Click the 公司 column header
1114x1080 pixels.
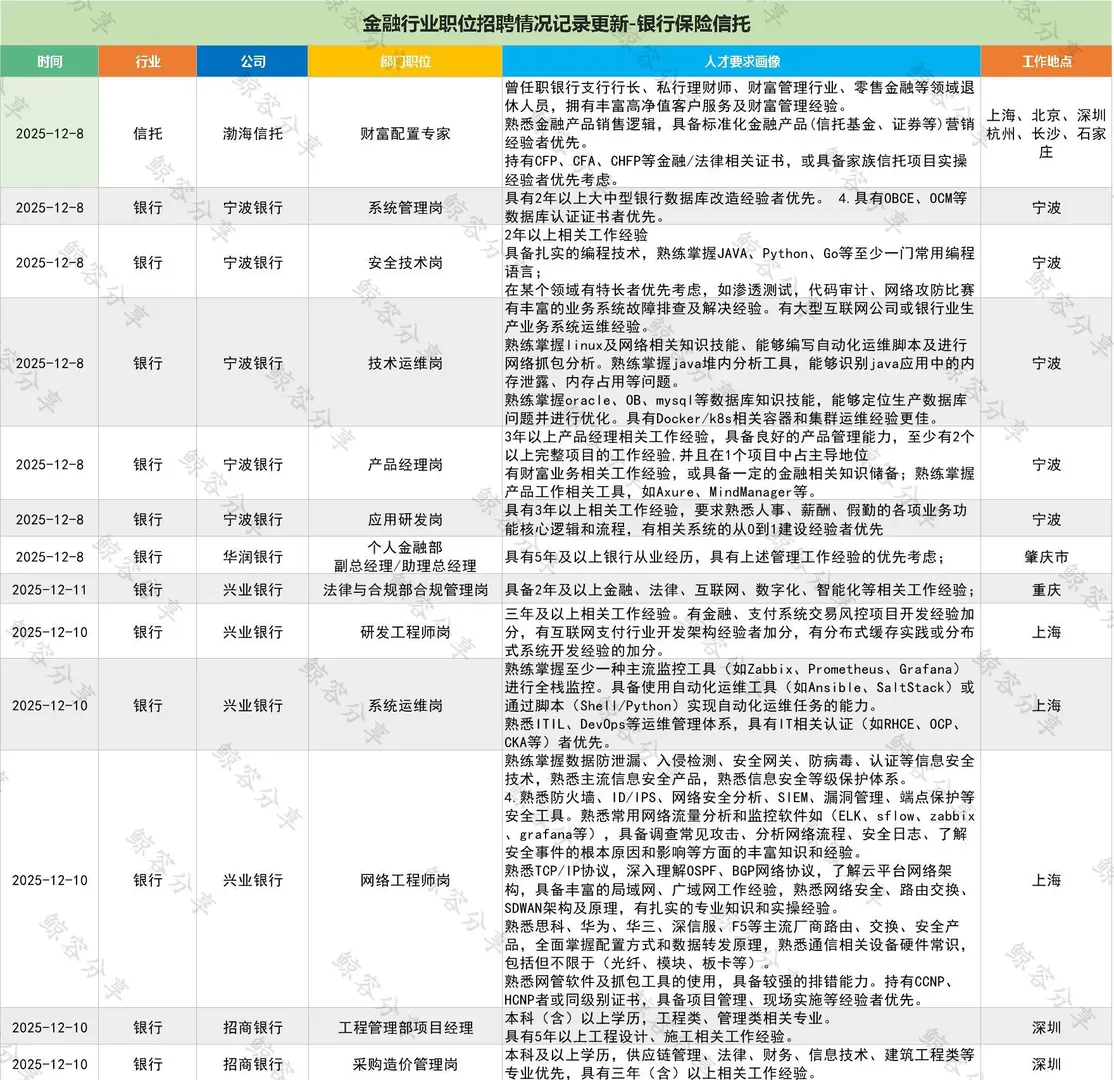tap(253, 61)
